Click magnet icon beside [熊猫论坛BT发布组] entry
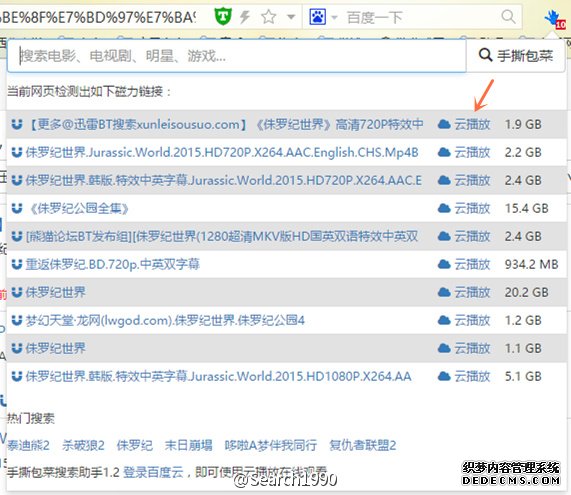The height and width of the screenshot is (495, 571). tap(17, 236)
